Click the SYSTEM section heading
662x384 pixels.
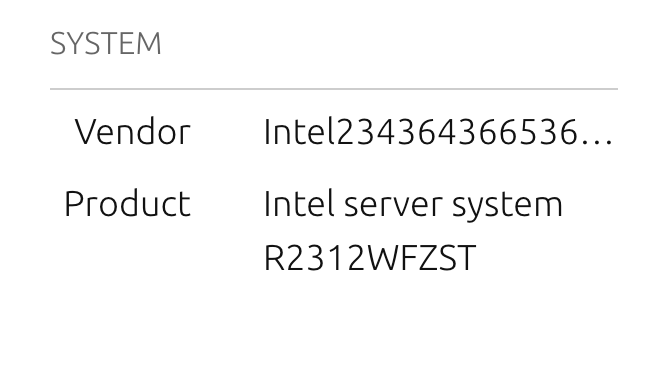pos(106,43)
